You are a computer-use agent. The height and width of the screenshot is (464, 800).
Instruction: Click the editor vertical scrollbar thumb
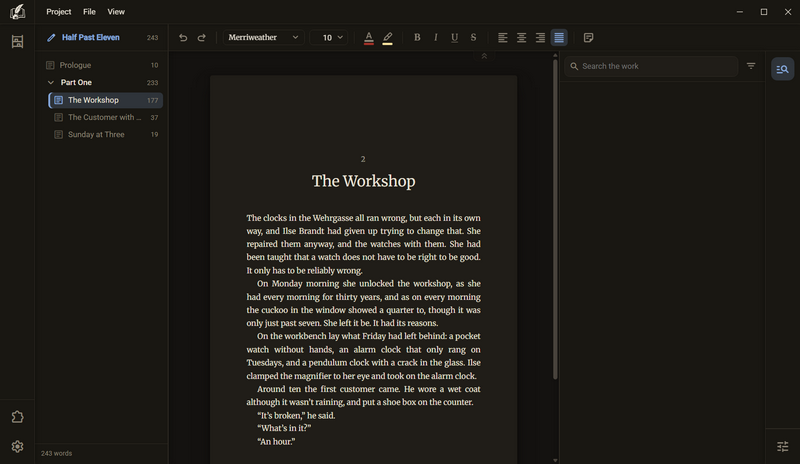tap(555, 219)
